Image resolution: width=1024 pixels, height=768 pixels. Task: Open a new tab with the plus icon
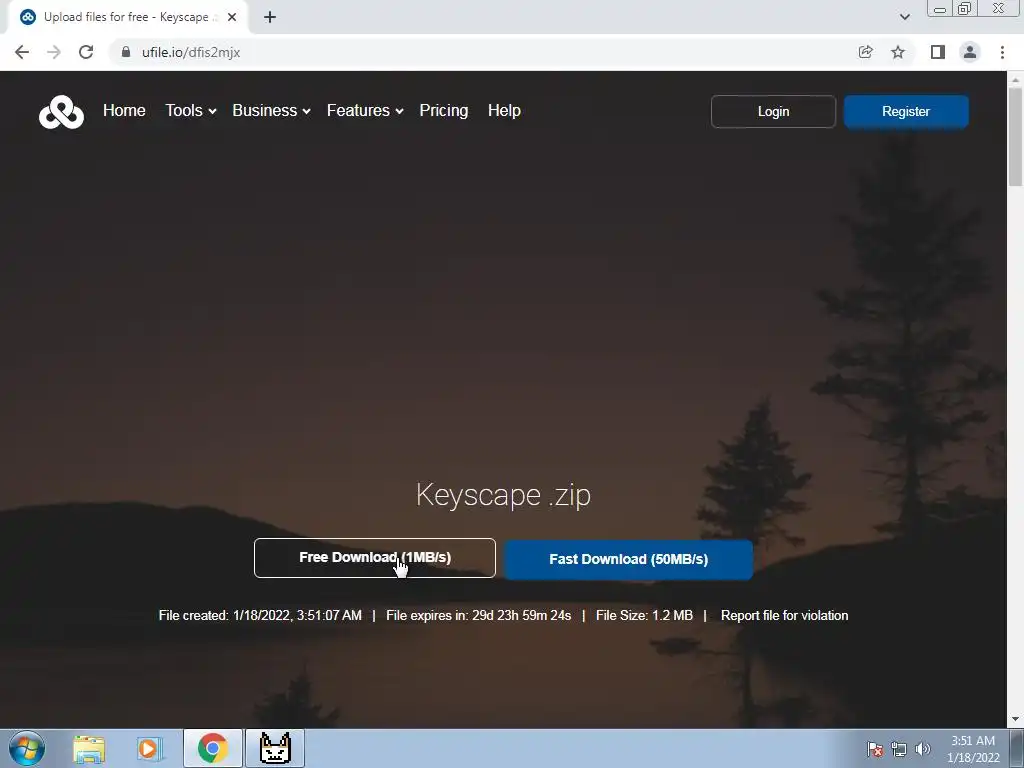(270, 17)
